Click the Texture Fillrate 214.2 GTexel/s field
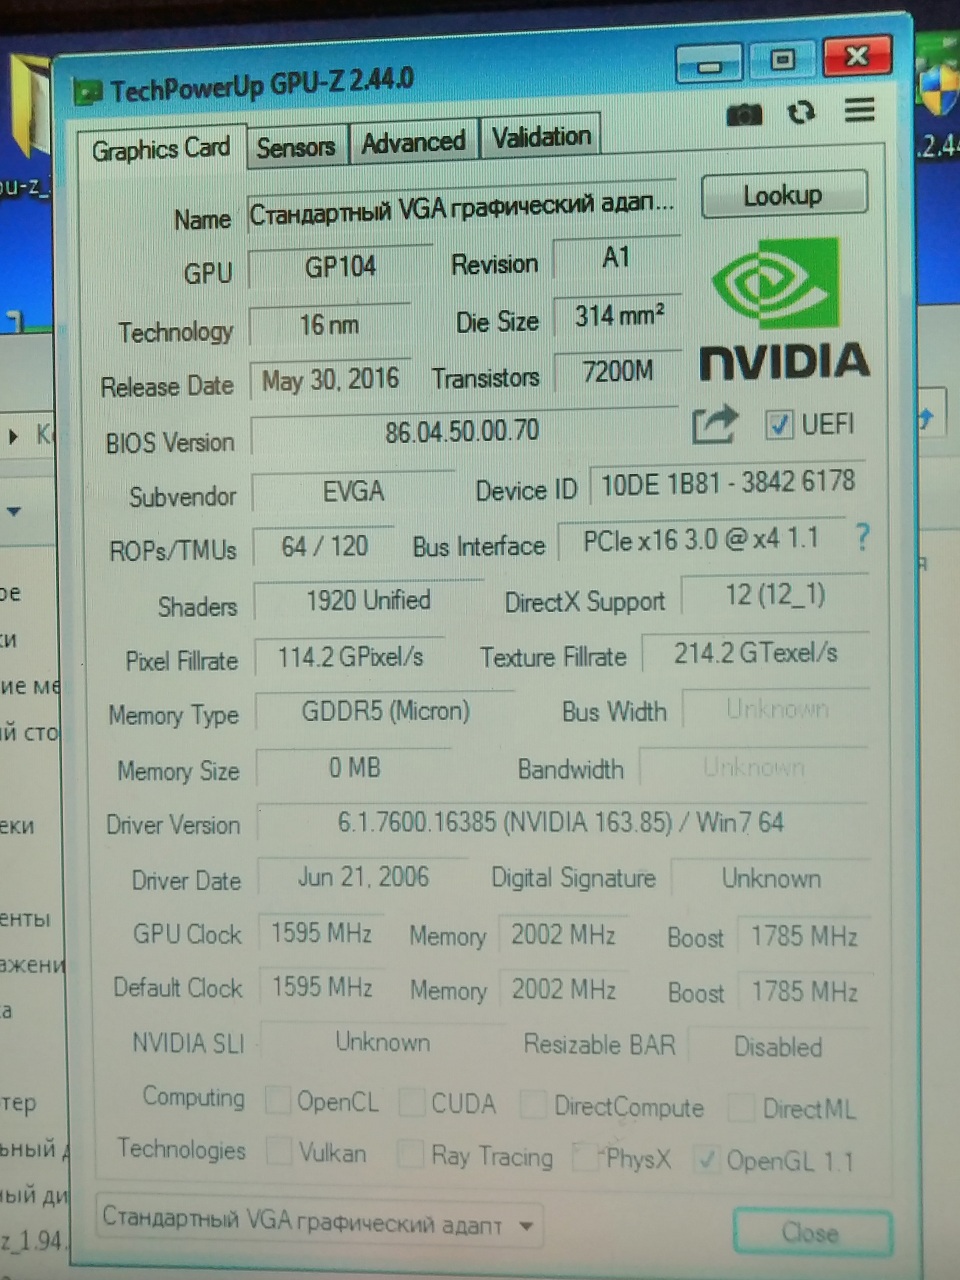 point(754,654)
